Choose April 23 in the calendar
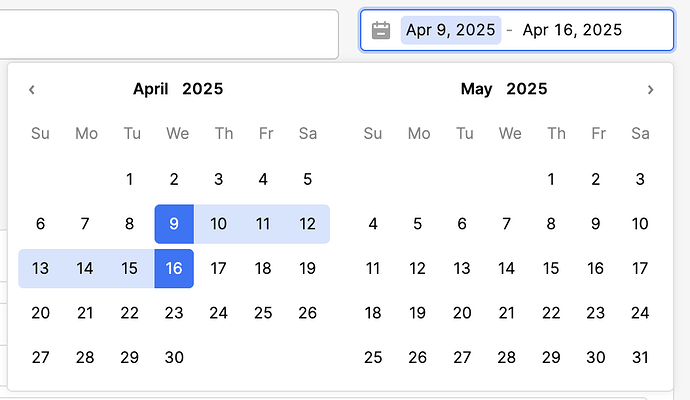The width and height of the screenshot is (690, 400). [x=174, y=313]
